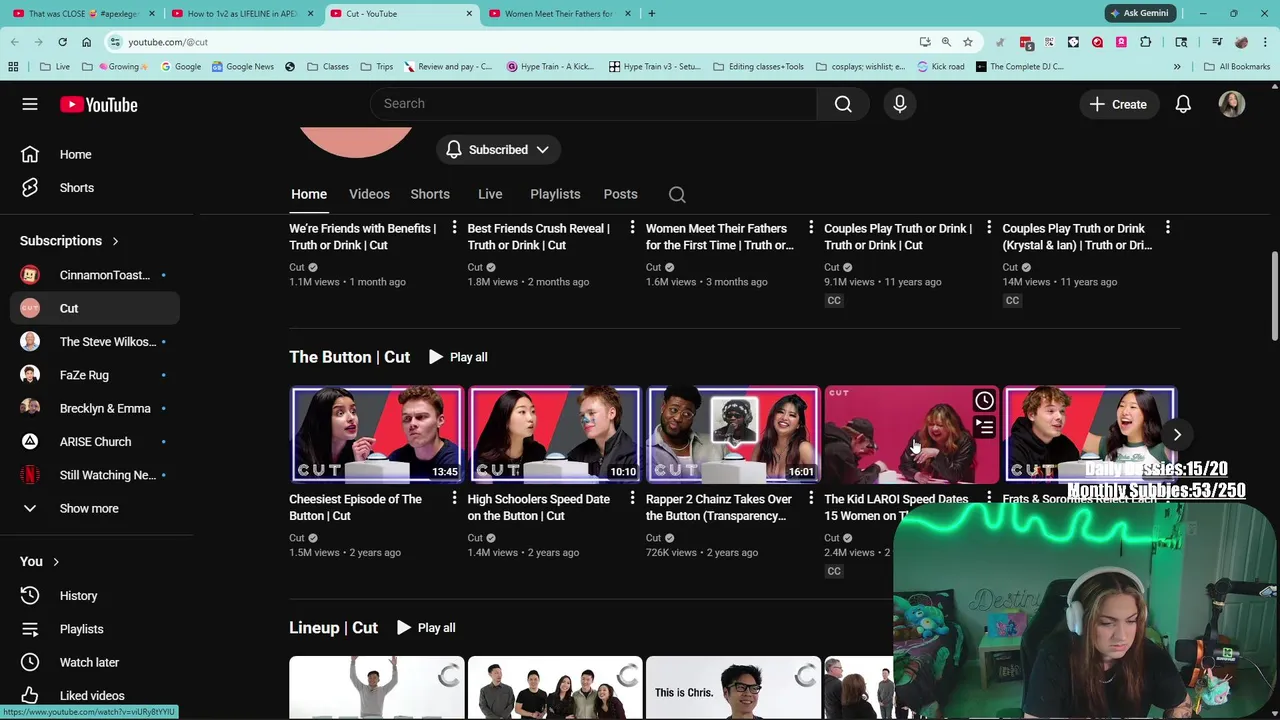The width and height of the screenshot is (1280, 720).
Task: Play all in The Button playlist
Action: tap(458, 357)
